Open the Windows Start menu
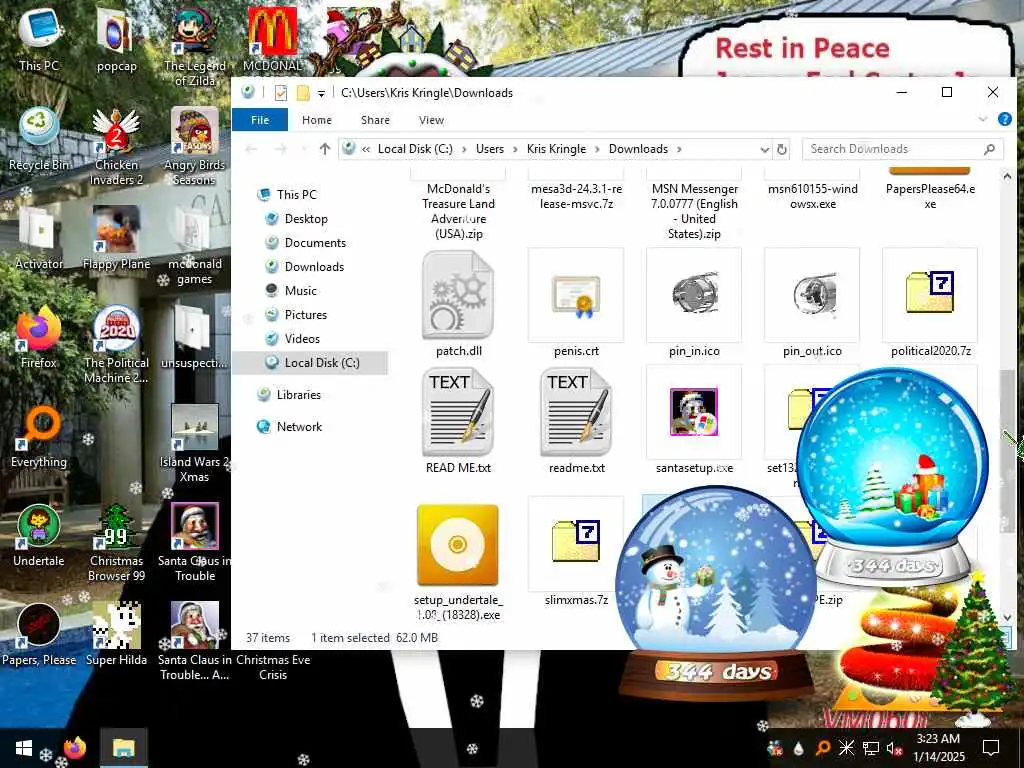Image resolution: width=1024 pixels, height=768 pixels. 24,748
